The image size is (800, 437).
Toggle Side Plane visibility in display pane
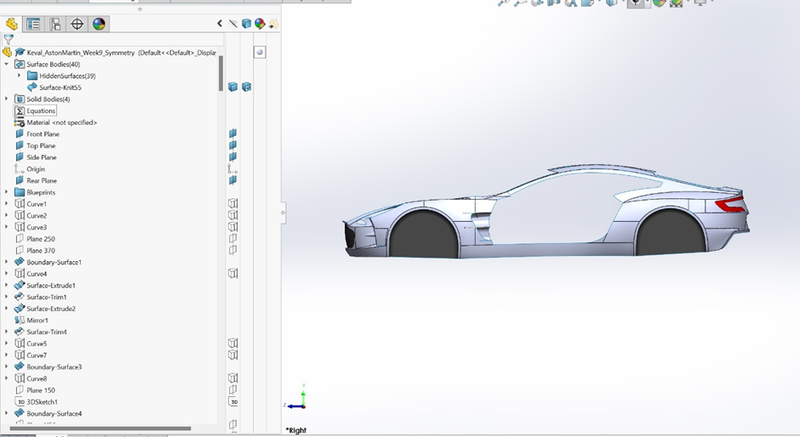point(233,157)
